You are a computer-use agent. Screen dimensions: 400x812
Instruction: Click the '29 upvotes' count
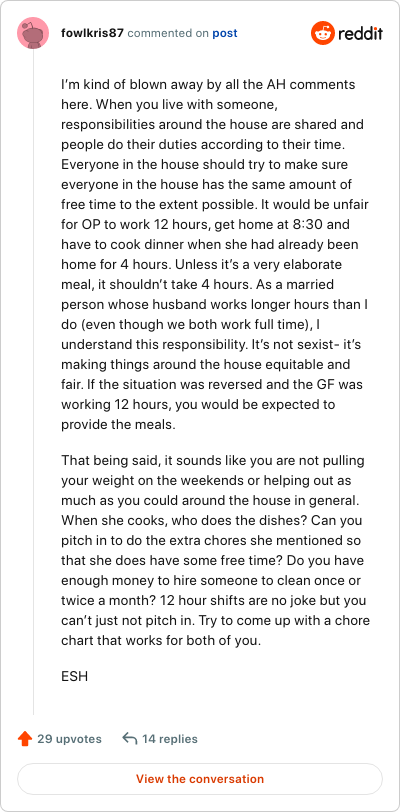(x=69, y=739)
